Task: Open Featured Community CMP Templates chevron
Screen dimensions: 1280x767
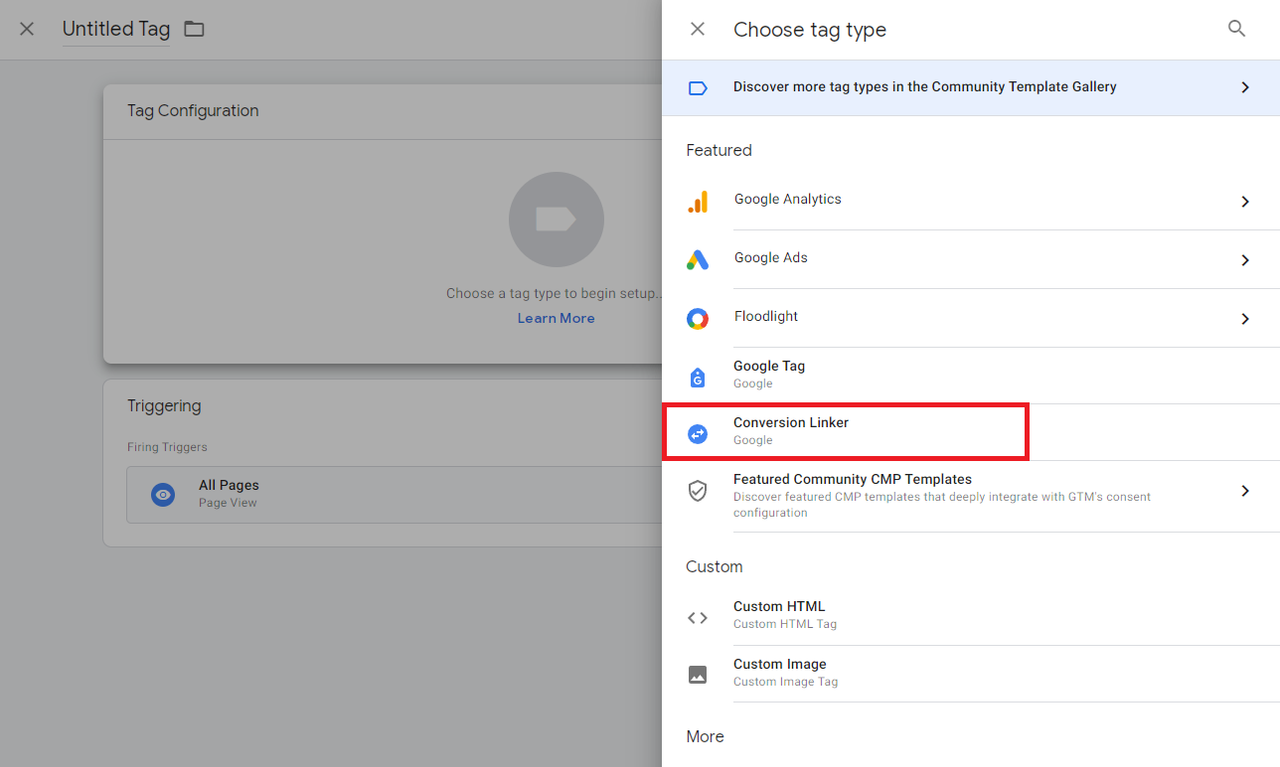Action: [1245, 491]
